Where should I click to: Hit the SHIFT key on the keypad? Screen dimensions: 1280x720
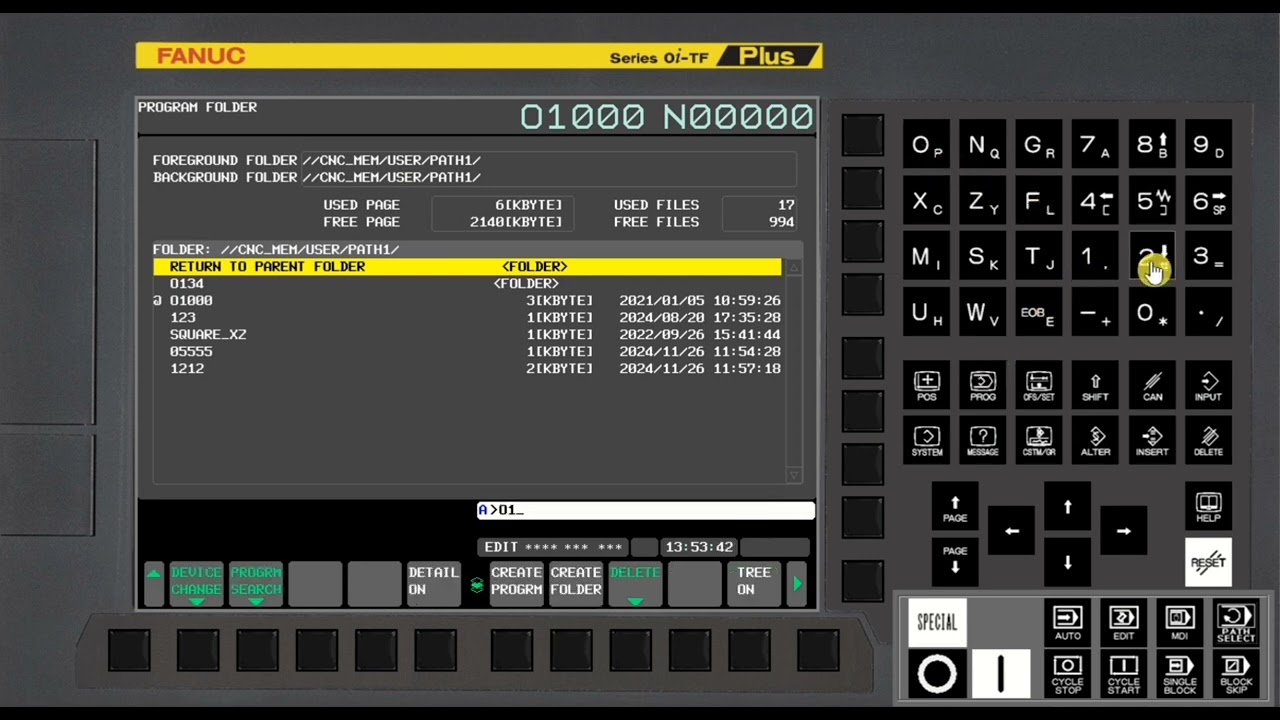1095,386
